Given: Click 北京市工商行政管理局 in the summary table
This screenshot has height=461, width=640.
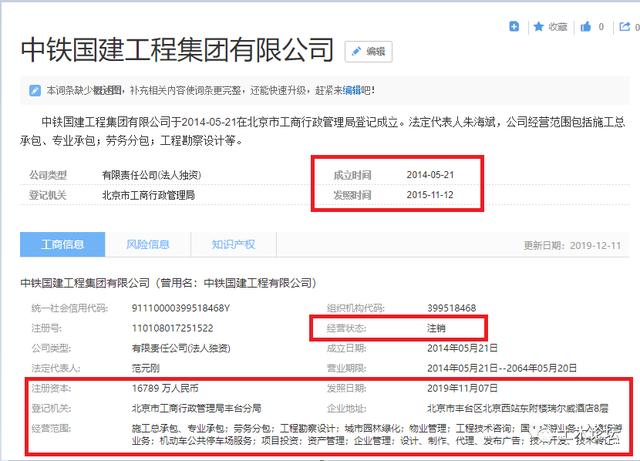Looking at the screenshot, I should [149, 195].
